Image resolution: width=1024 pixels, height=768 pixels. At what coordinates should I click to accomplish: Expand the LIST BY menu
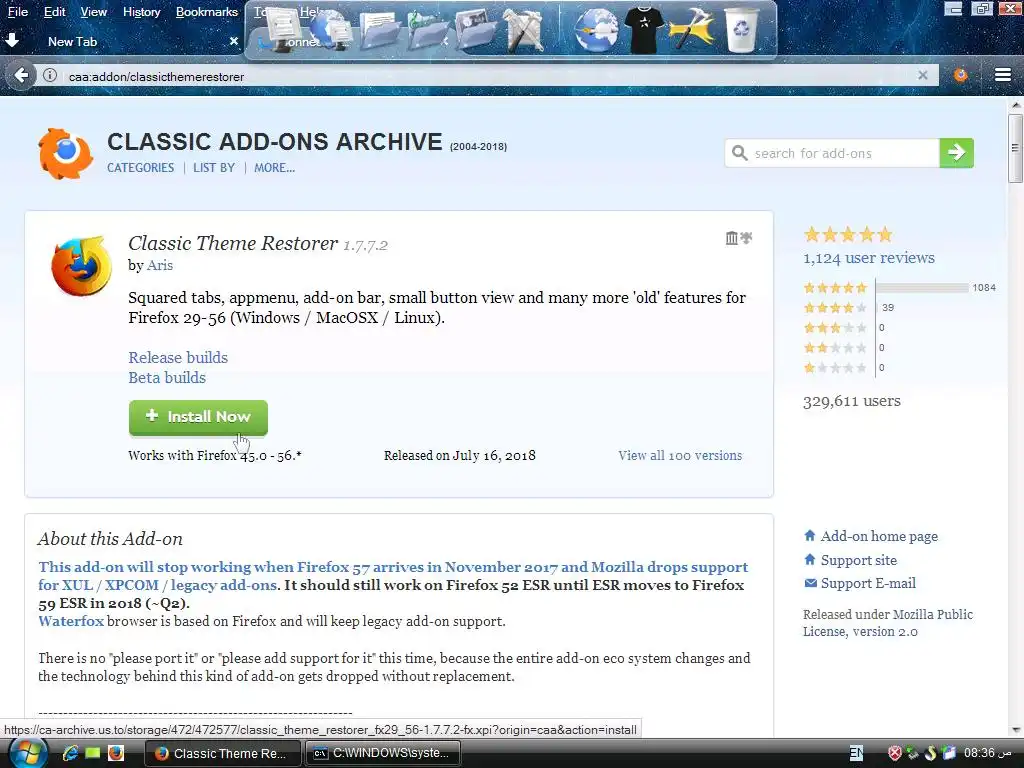[x=214, y=168]
